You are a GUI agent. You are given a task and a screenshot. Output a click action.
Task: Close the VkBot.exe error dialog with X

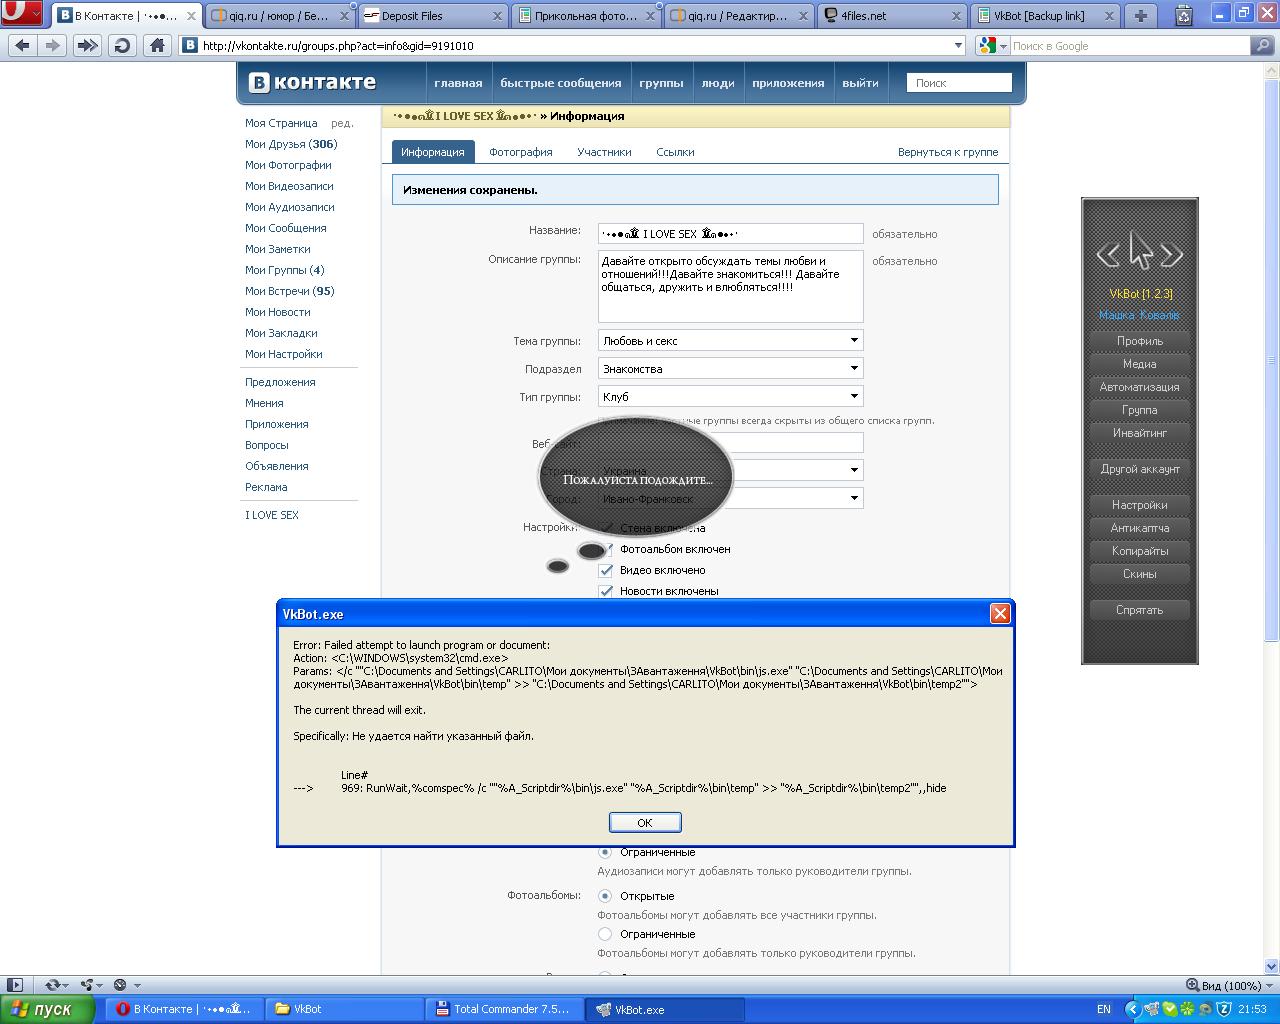tap(1000, 614)
